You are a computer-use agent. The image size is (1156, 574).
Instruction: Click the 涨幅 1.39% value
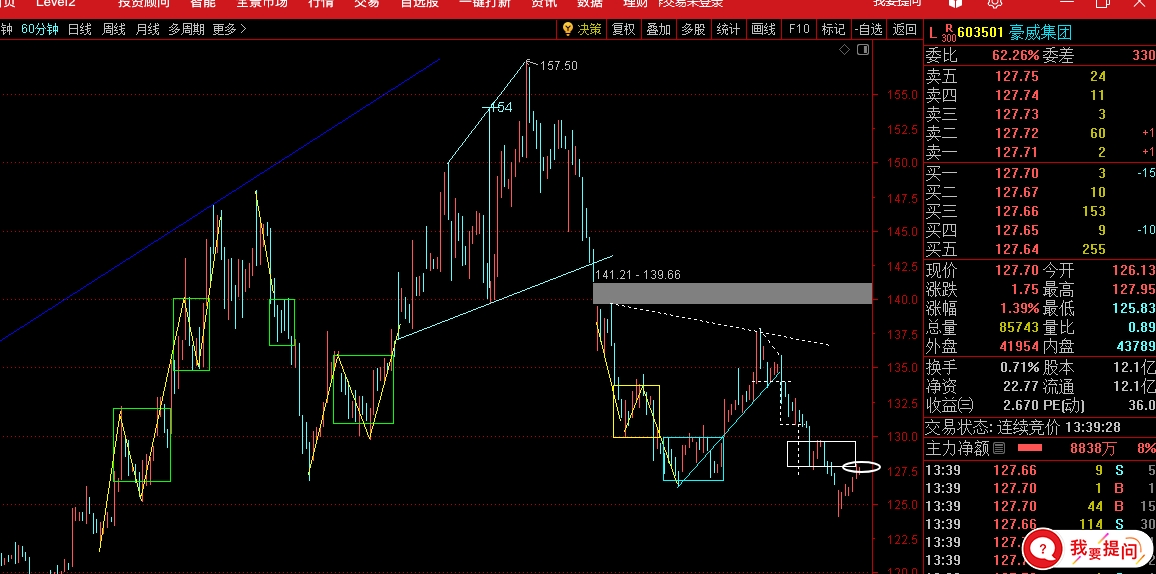[x=1020, y=309]
